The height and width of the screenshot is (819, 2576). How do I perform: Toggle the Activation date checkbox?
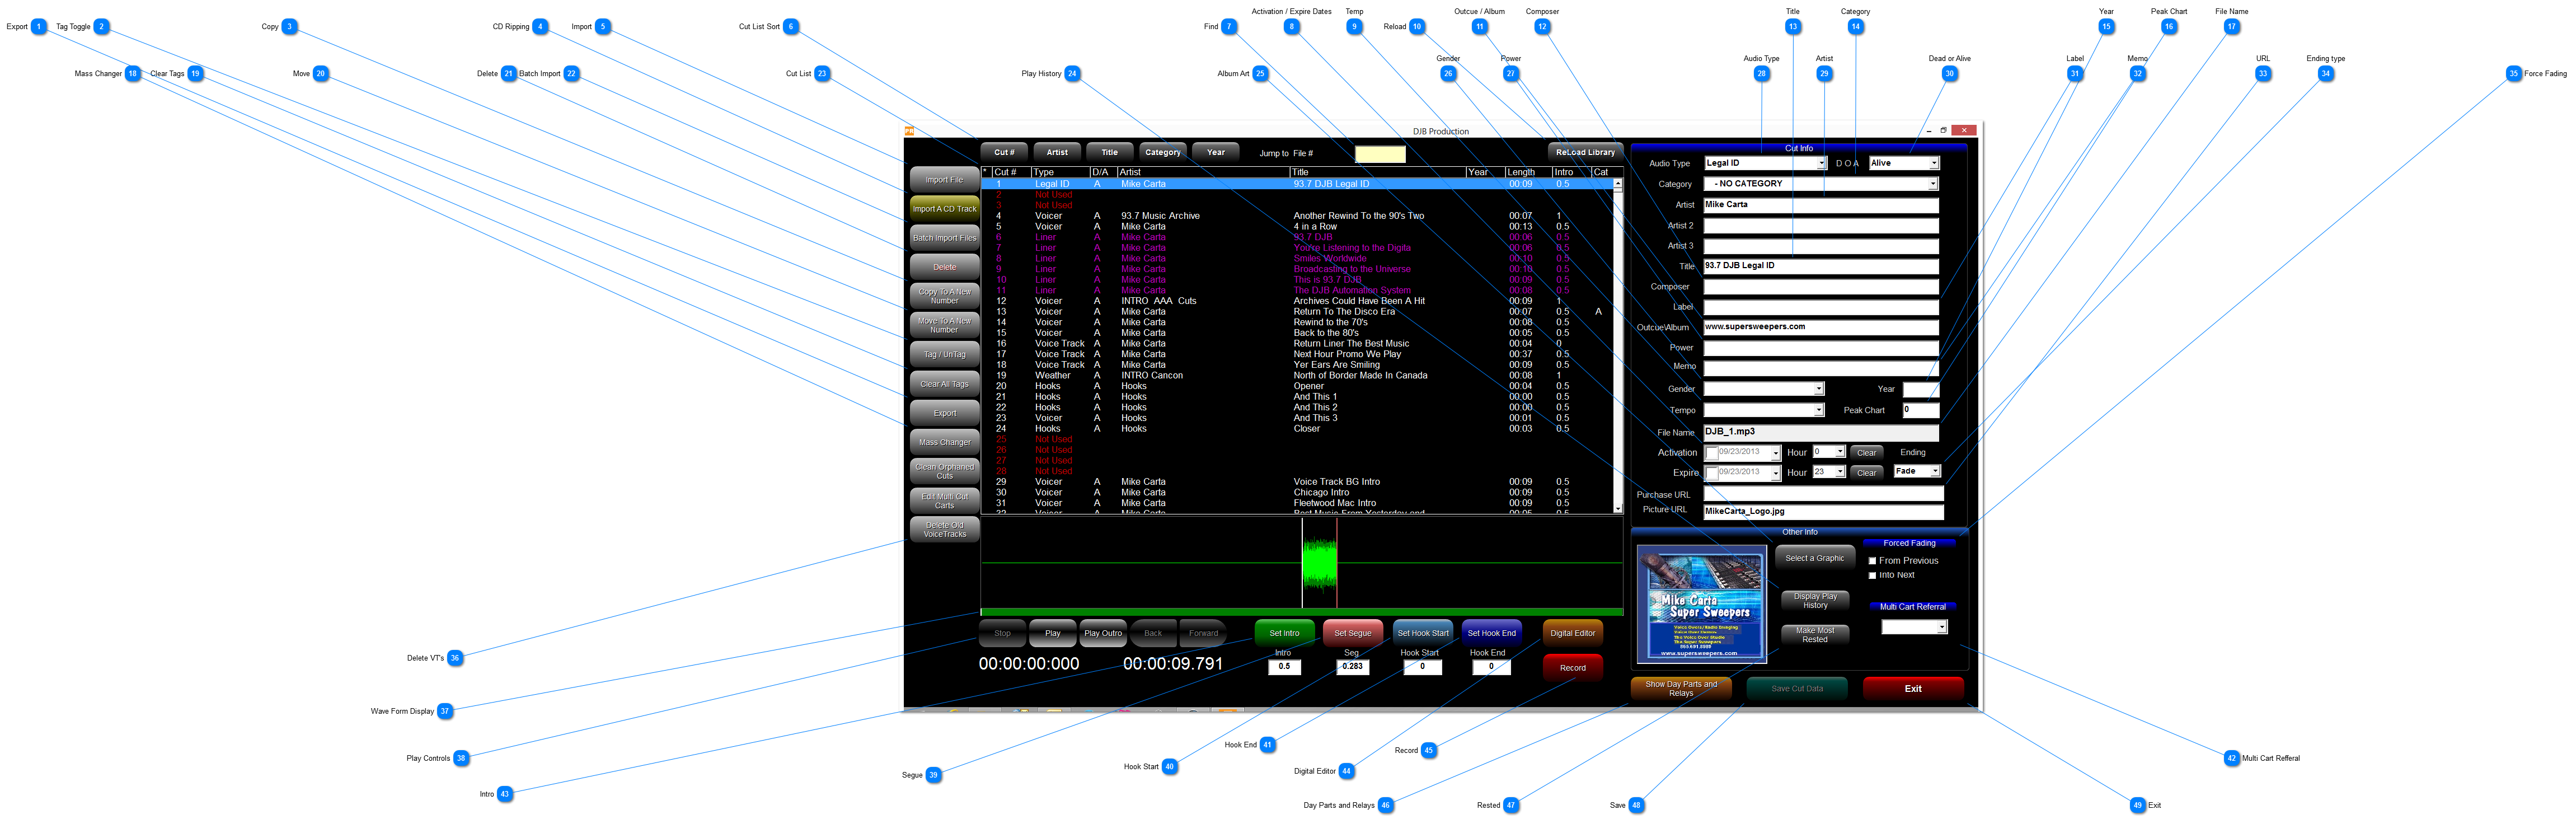tap(1711, 453)
